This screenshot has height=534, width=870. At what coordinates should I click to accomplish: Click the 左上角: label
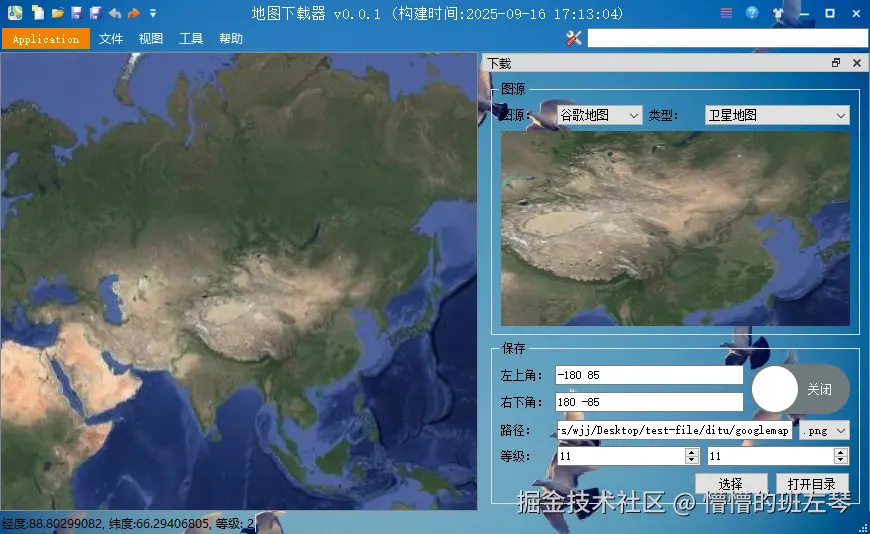tap(521, 375)
